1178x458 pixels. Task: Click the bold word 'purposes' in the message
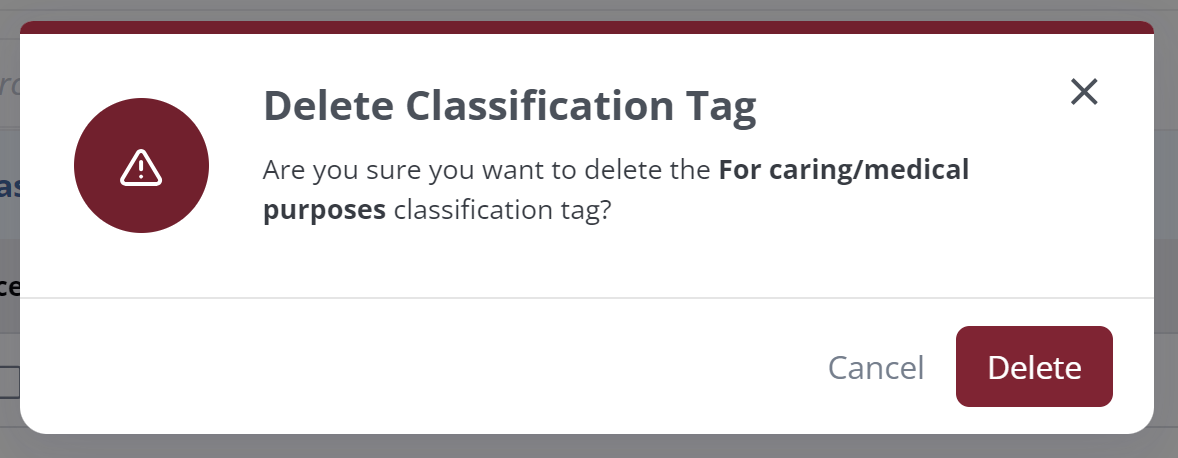tap(325, 210)
